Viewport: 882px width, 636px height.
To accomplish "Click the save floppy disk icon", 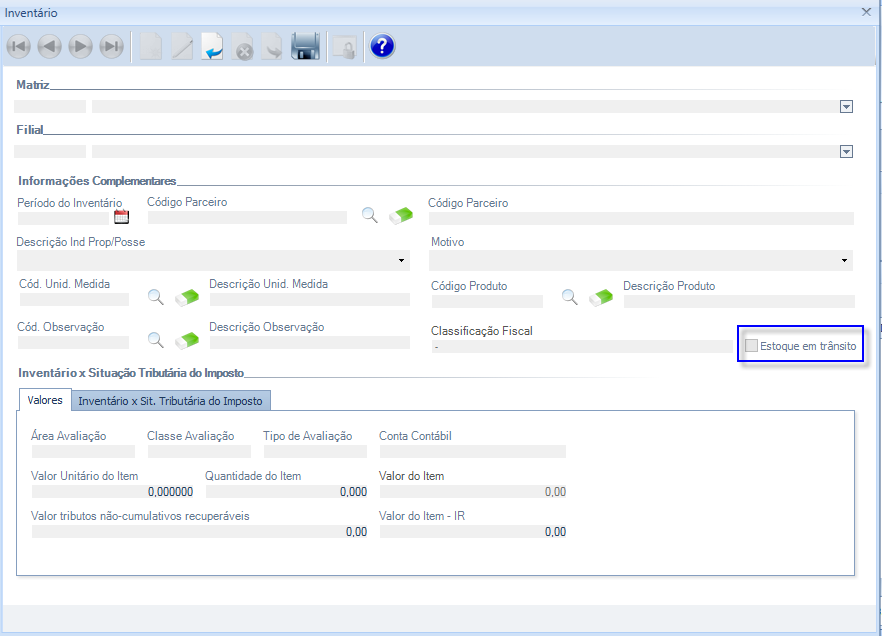I will tap(305, 46).
